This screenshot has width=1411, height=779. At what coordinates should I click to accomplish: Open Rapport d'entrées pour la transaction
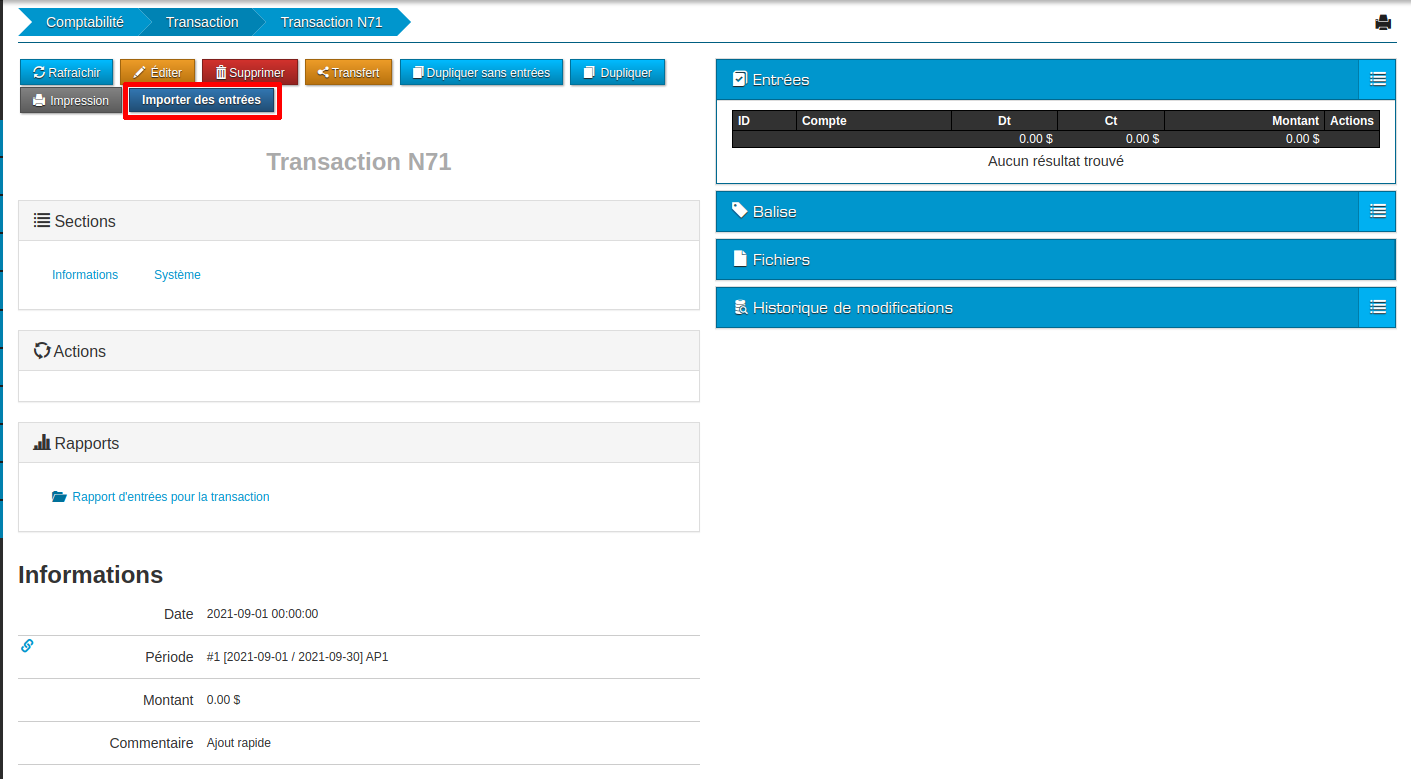[170, 497]
